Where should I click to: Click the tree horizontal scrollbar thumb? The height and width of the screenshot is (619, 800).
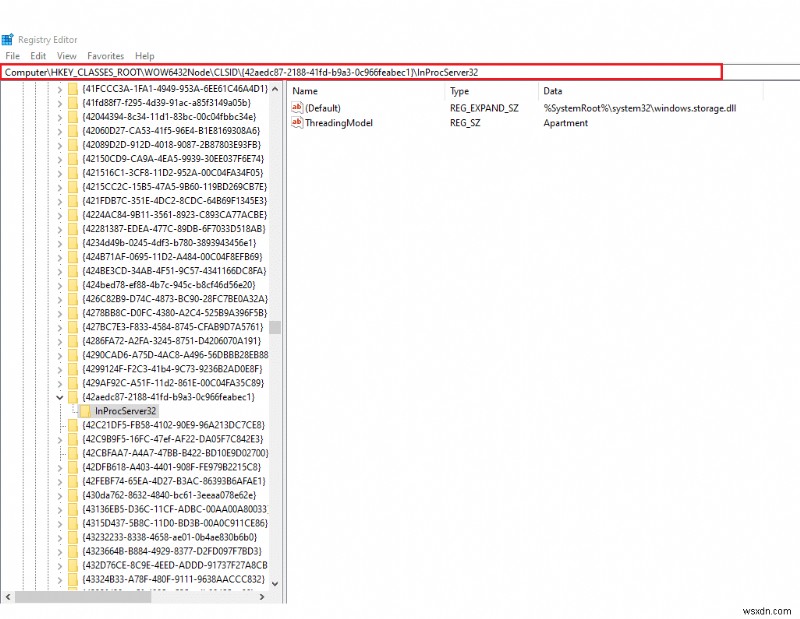(x=83, y=597)
